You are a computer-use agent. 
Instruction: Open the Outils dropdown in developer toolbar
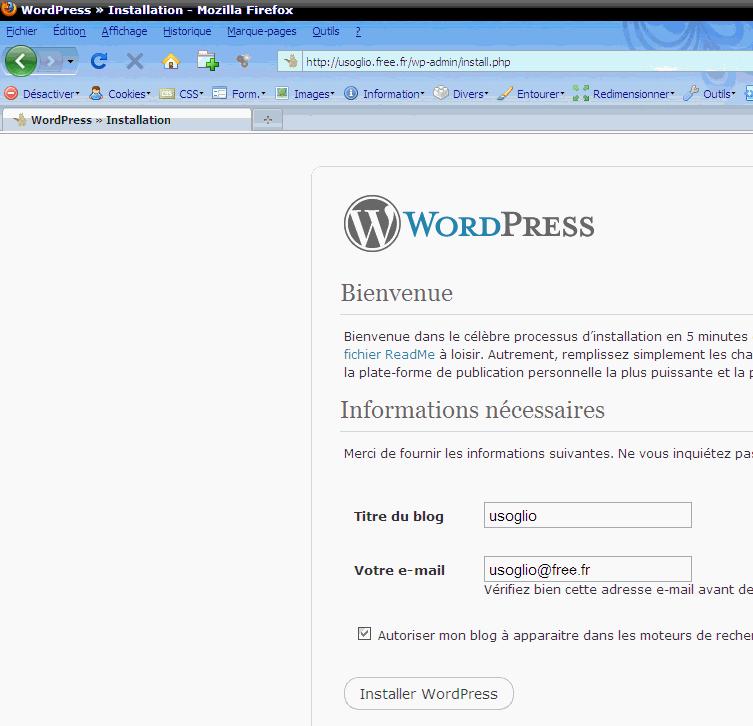(719, 94)
